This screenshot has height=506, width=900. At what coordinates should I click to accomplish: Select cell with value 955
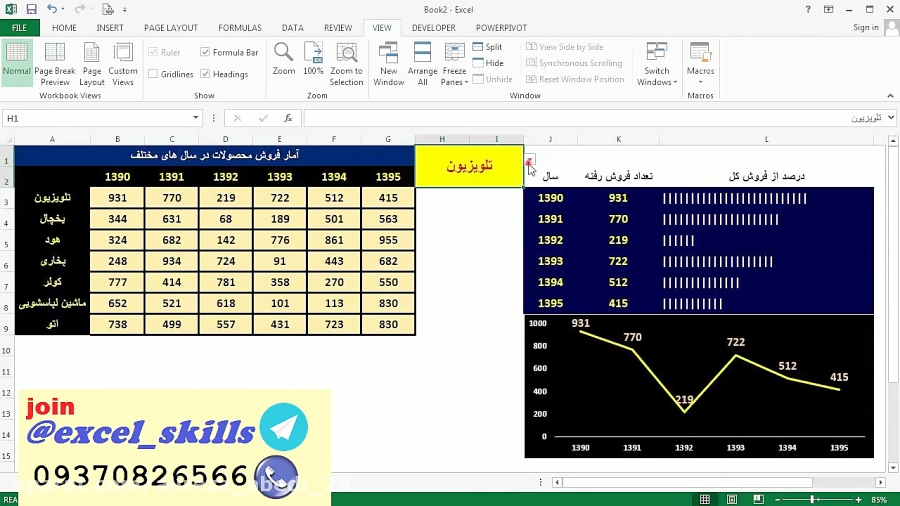point(388,240)
